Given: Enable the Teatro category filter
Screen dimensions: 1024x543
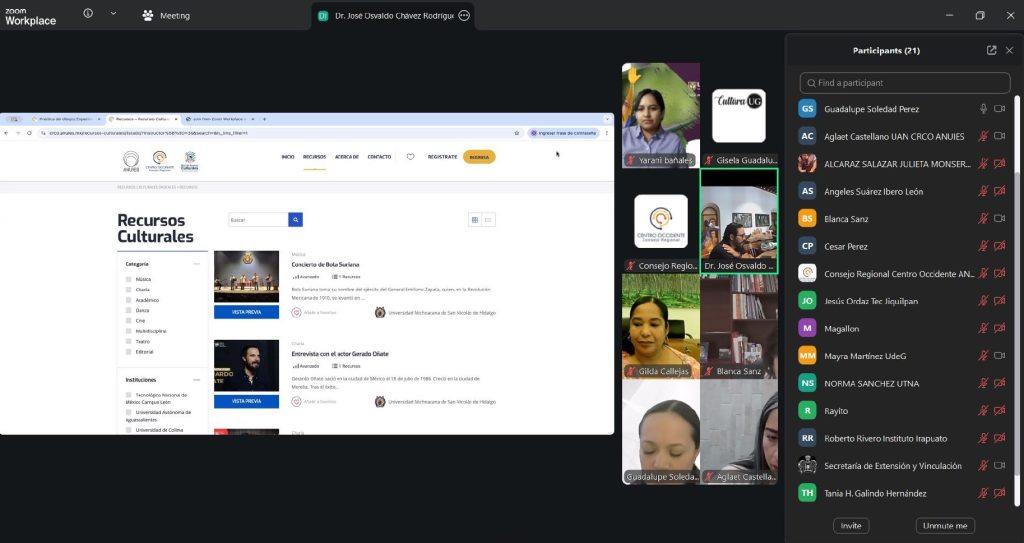Looking at the screenshot, I should pos(129,341).
